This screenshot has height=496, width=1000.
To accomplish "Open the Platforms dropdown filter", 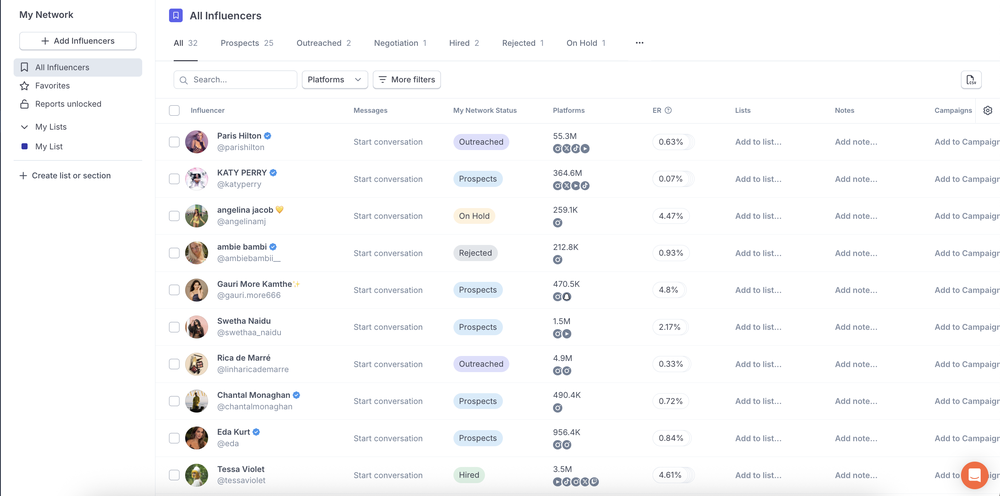I will pyautogui.click(x=335, y=80).
